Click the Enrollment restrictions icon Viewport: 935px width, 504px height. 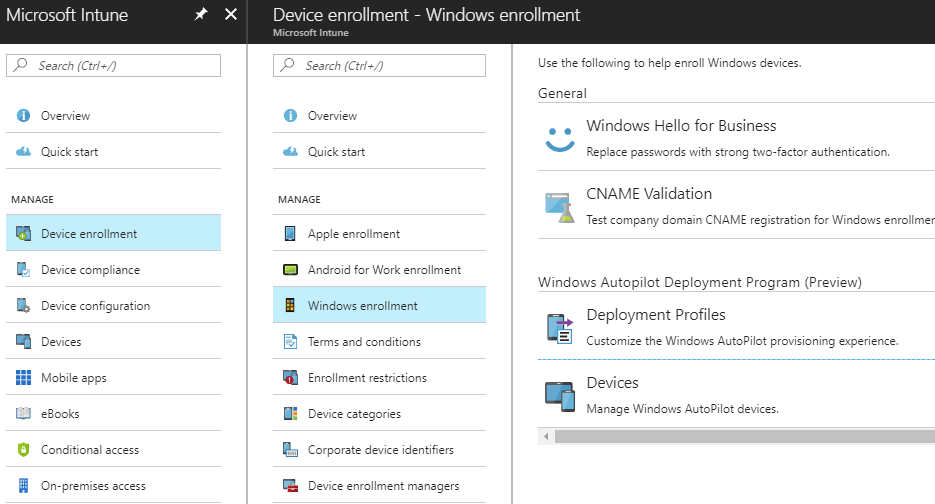click(x=290, y=378)
